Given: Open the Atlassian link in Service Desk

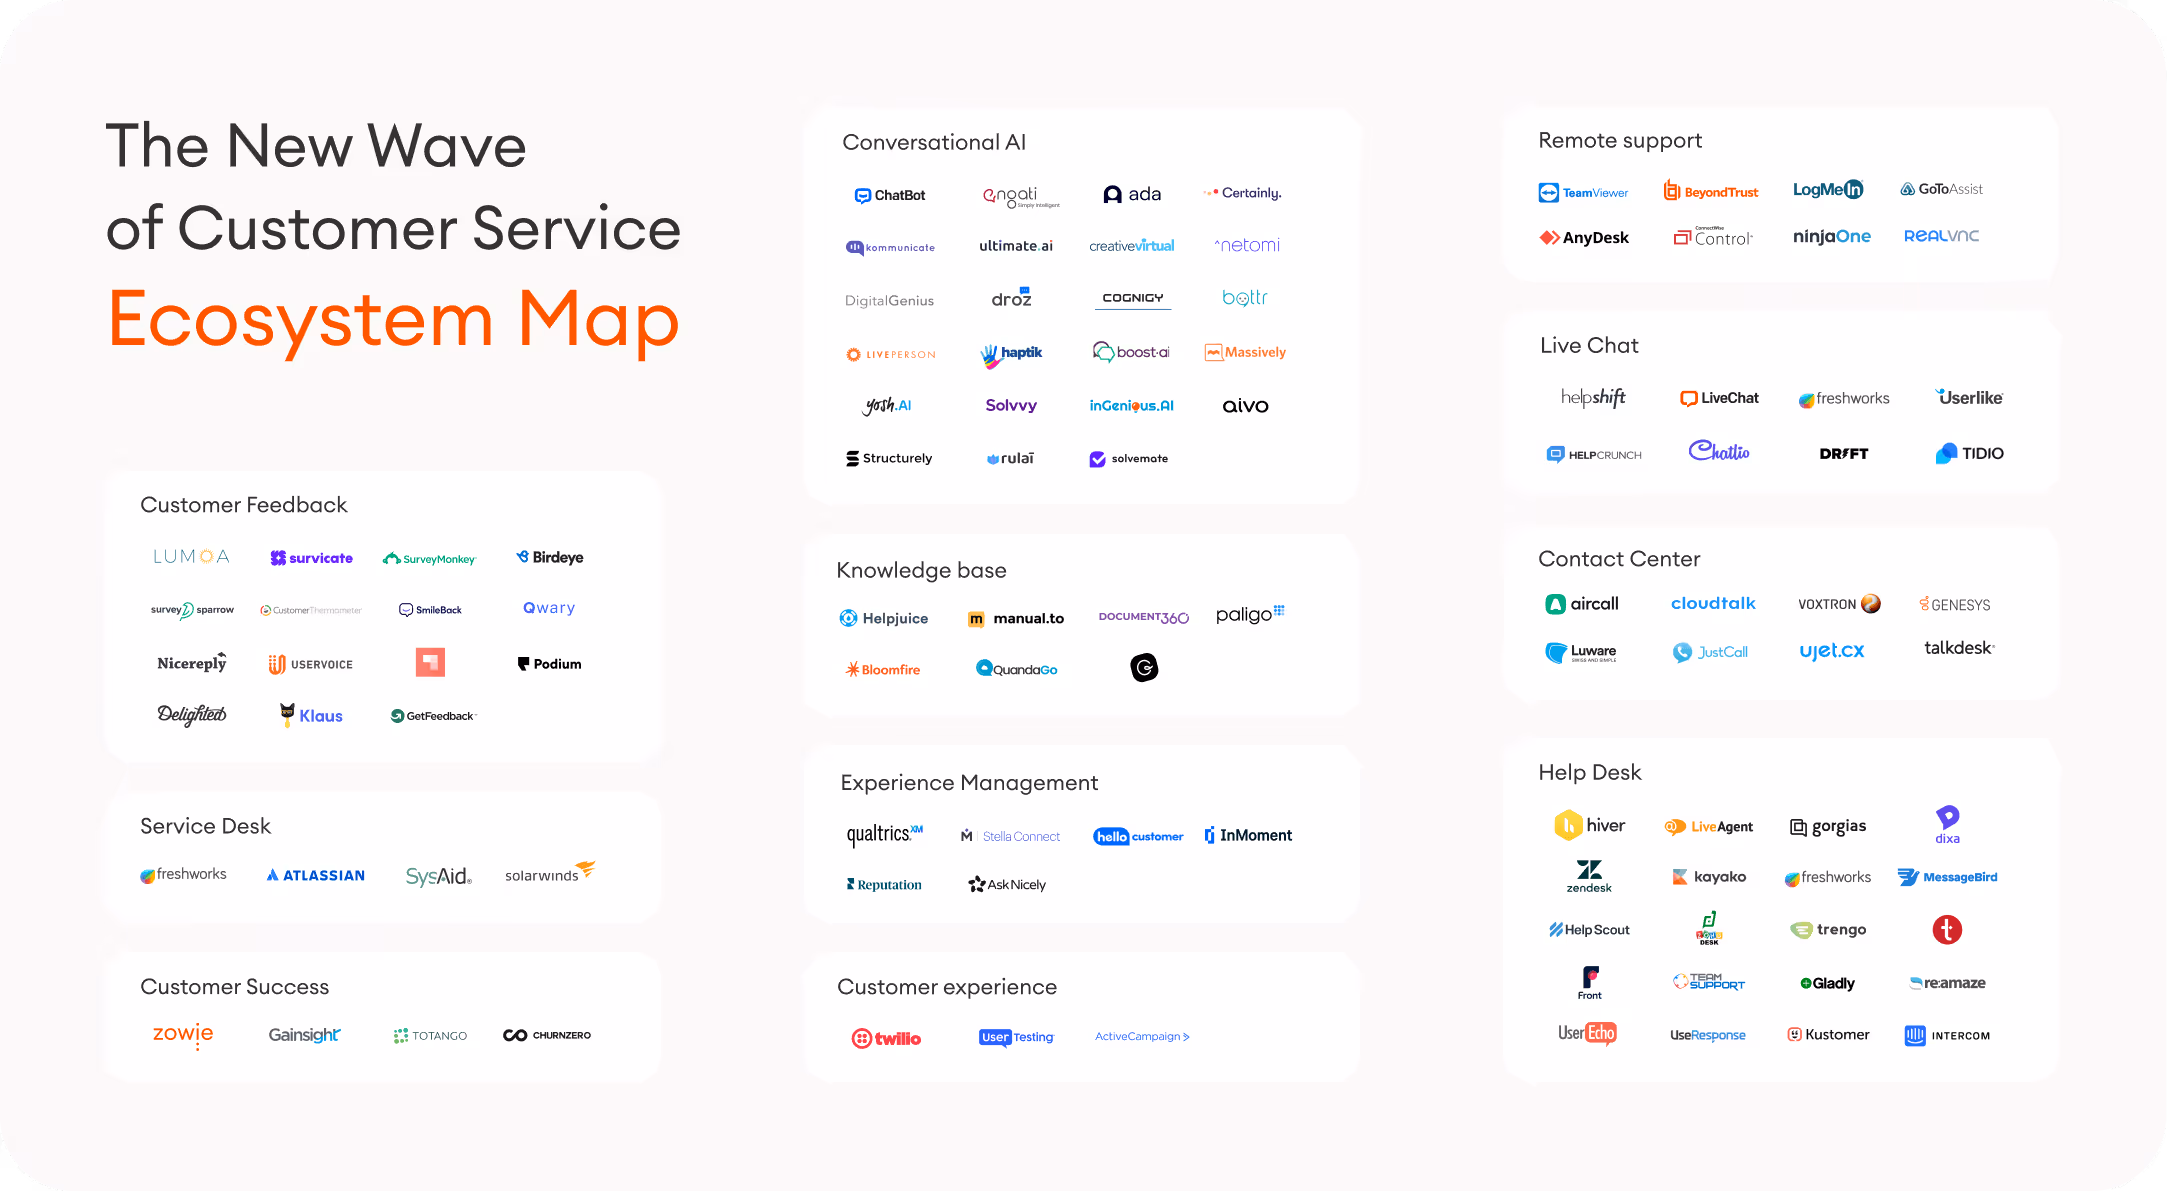Looking at the screenshot, I should (316, 875).
